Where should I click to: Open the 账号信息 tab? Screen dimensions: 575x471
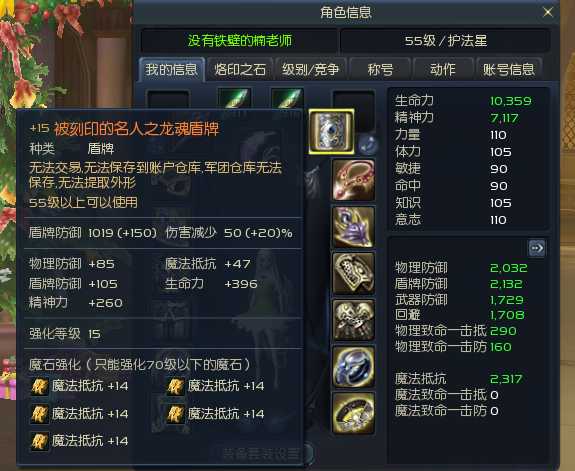(x=509, y=69)
